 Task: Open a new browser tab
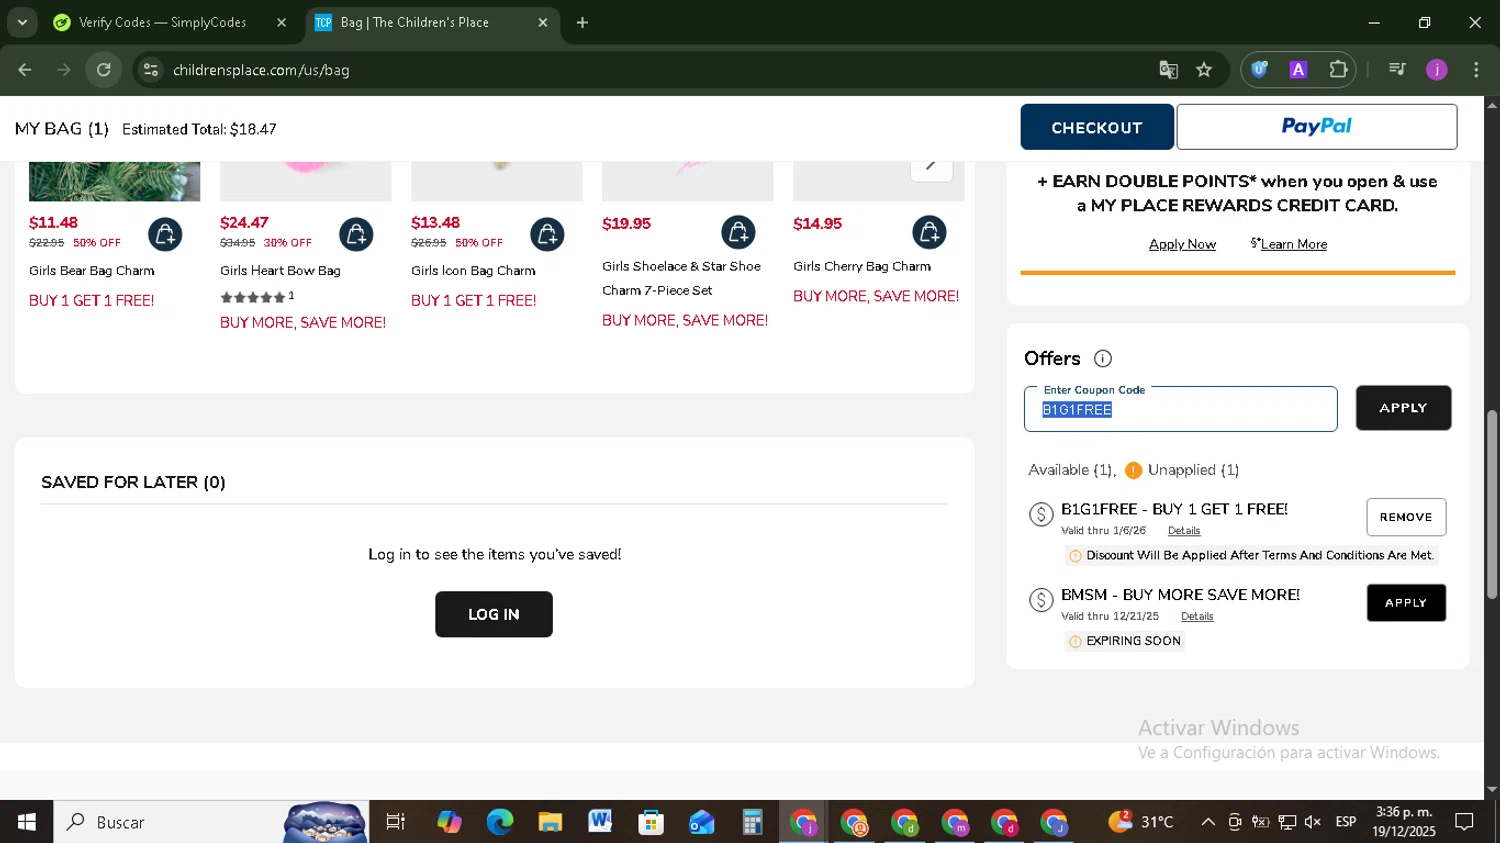tap(582, 22)
